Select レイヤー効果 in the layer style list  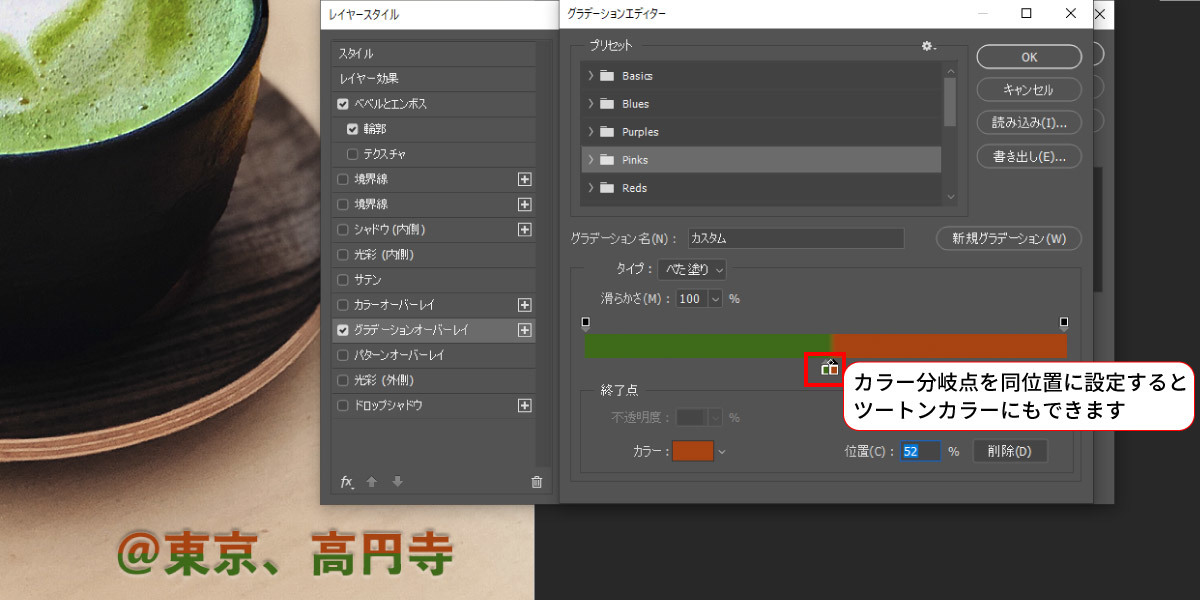433,79
